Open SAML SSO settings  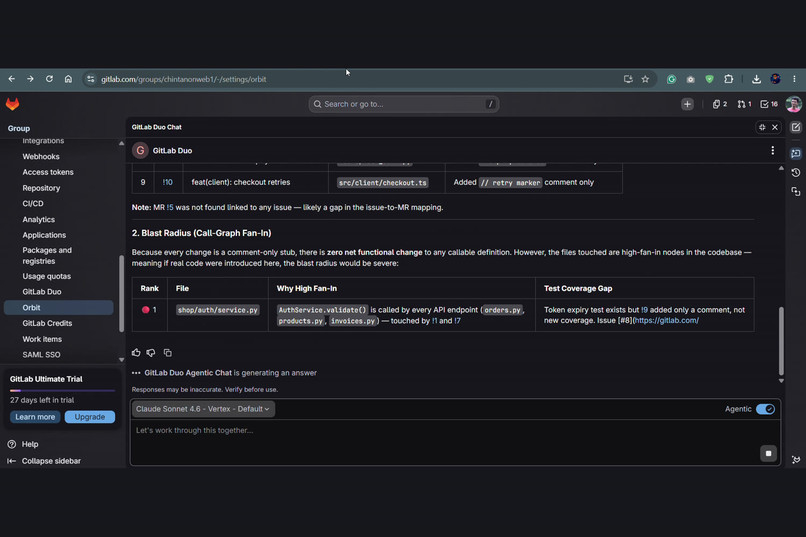tap(41, 355)
